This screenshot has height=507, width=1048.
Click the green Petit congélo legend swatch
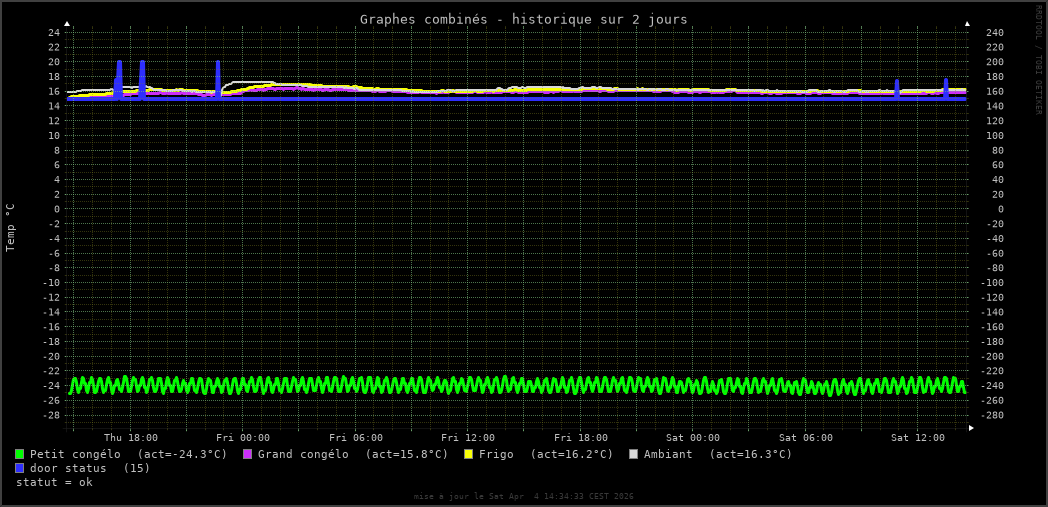[19, 454]
